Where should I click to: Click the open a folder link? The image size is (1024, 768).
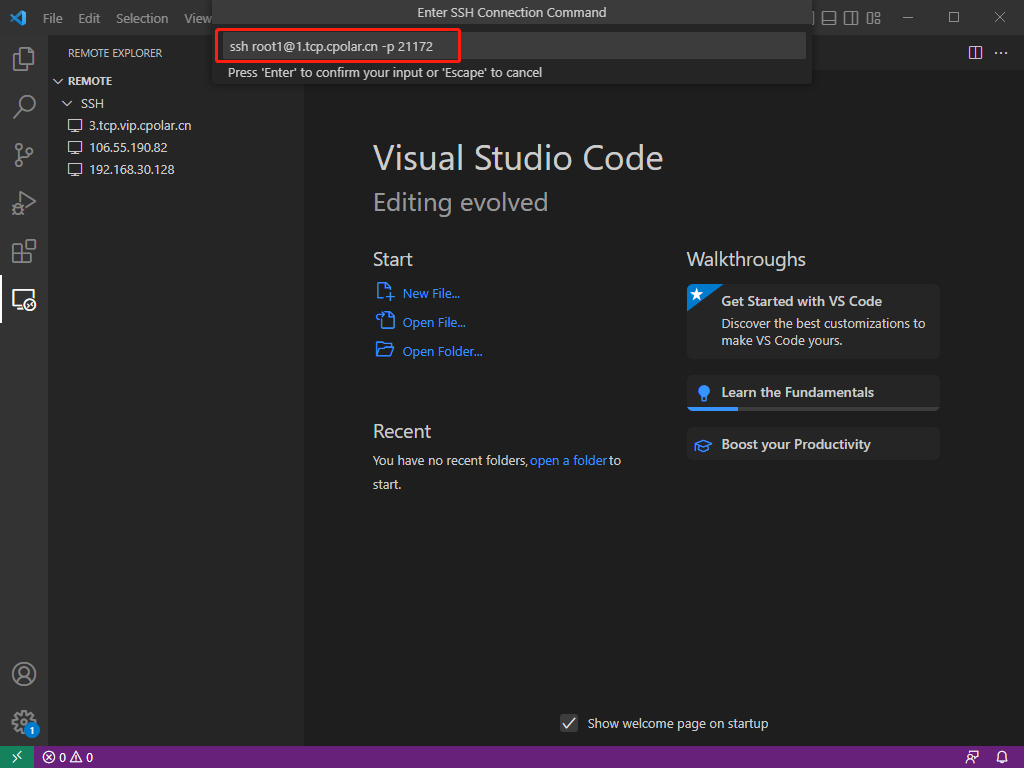[568, 461]
